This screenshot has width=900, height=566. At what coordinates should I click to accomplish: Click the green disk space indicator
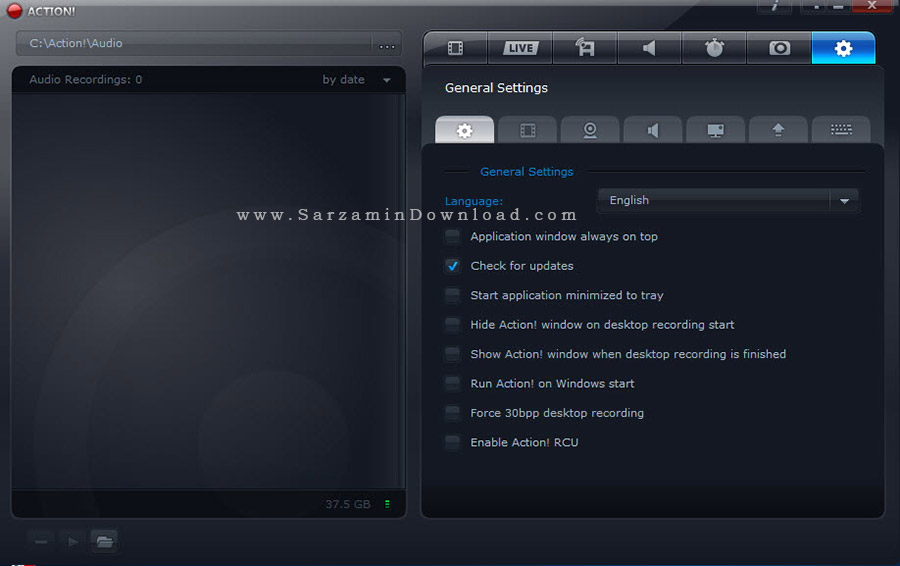(x=387, y=504)
